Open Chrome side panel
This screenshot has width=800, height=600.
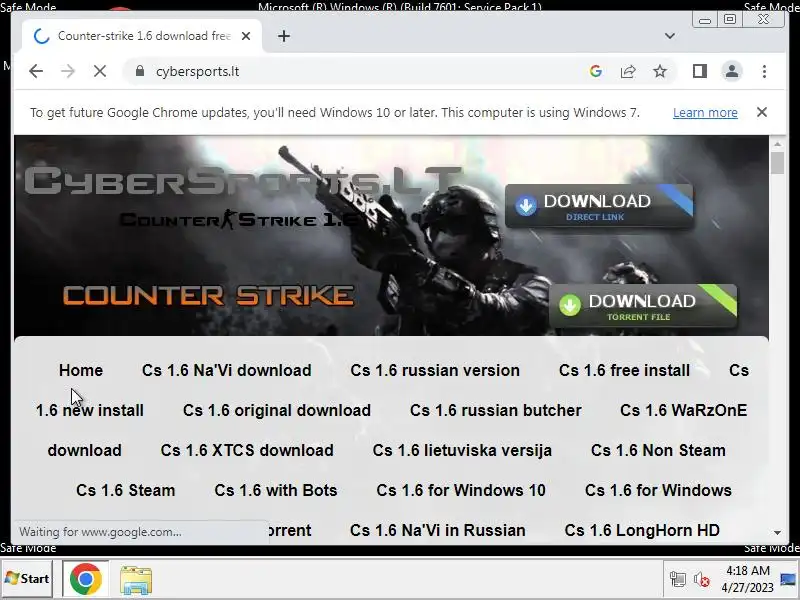(699, 71)
